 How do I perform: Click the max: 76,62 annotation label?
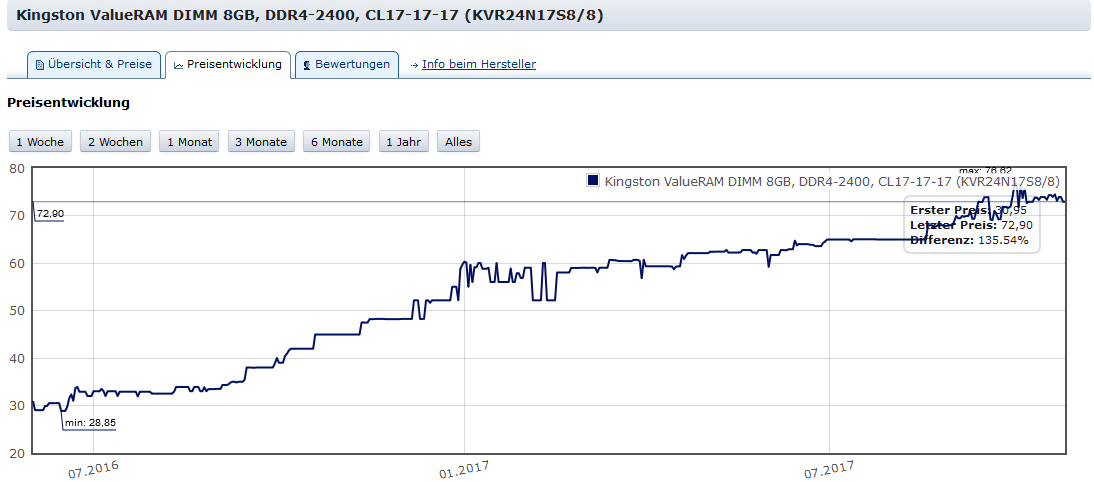click(x=984, y=170)
